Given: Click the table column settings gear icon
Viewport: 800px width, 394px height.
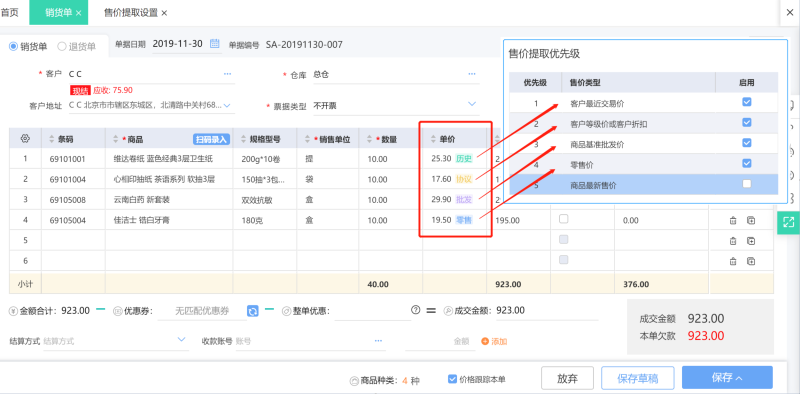Looking at the screenshot, I should (x=25, y=138).
